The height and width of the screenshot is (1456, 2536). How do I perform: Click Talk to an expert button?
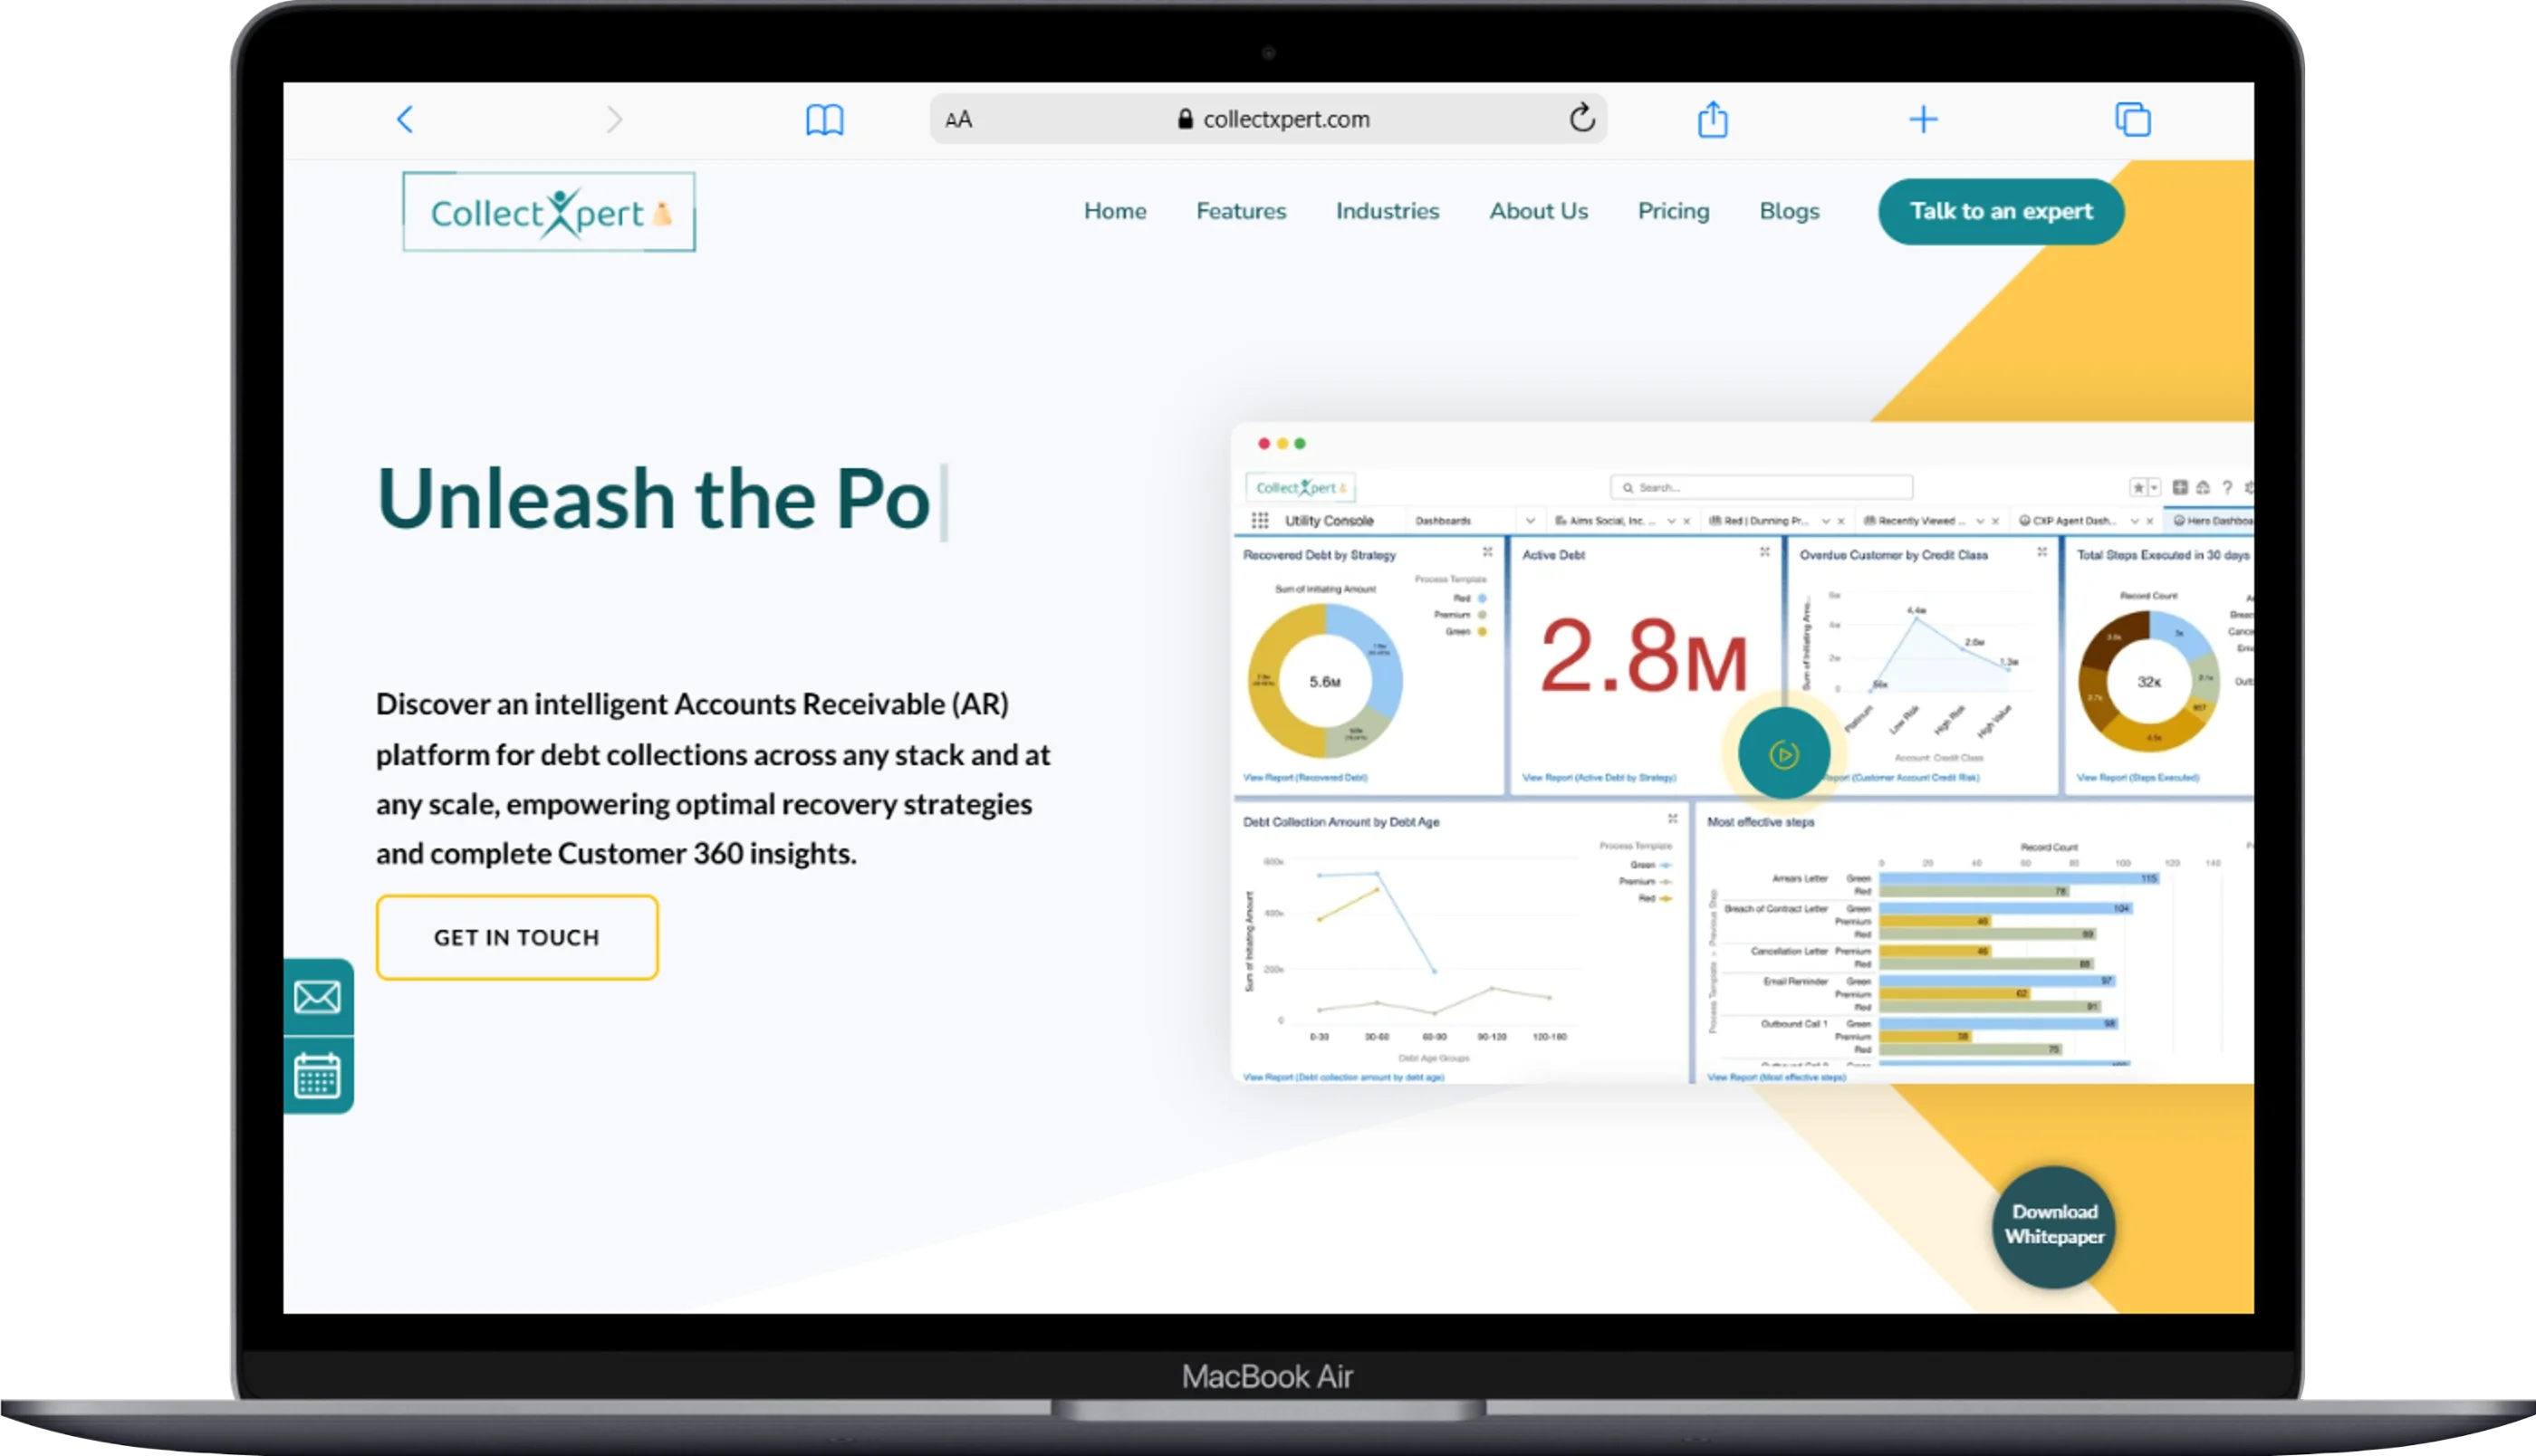coord(2000,211)
